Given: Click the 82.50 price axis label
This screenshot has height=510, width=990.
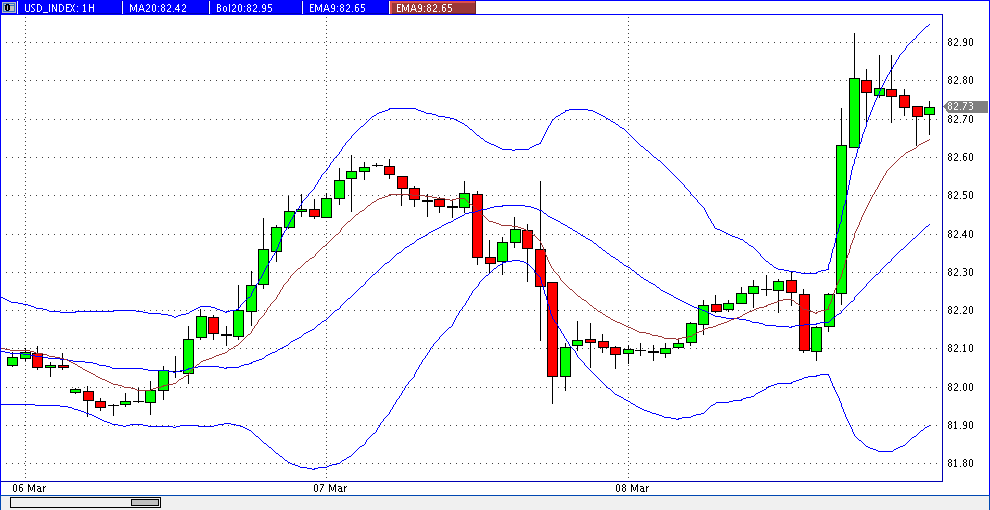Looking at the screenshot, I should (960, 196).
